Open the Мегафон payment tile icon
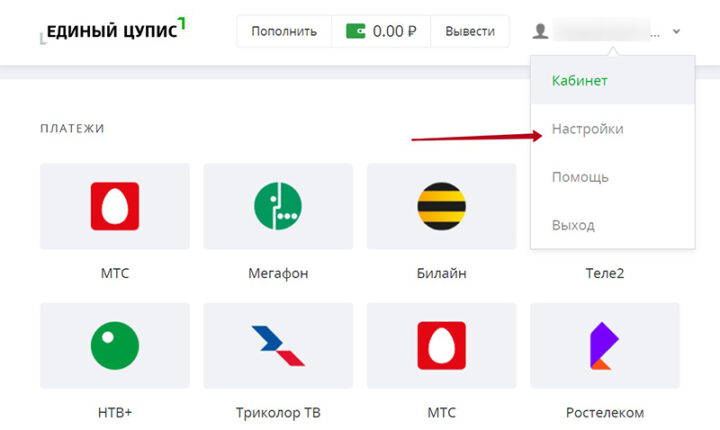Screen dimensions: 720x430 277,206
